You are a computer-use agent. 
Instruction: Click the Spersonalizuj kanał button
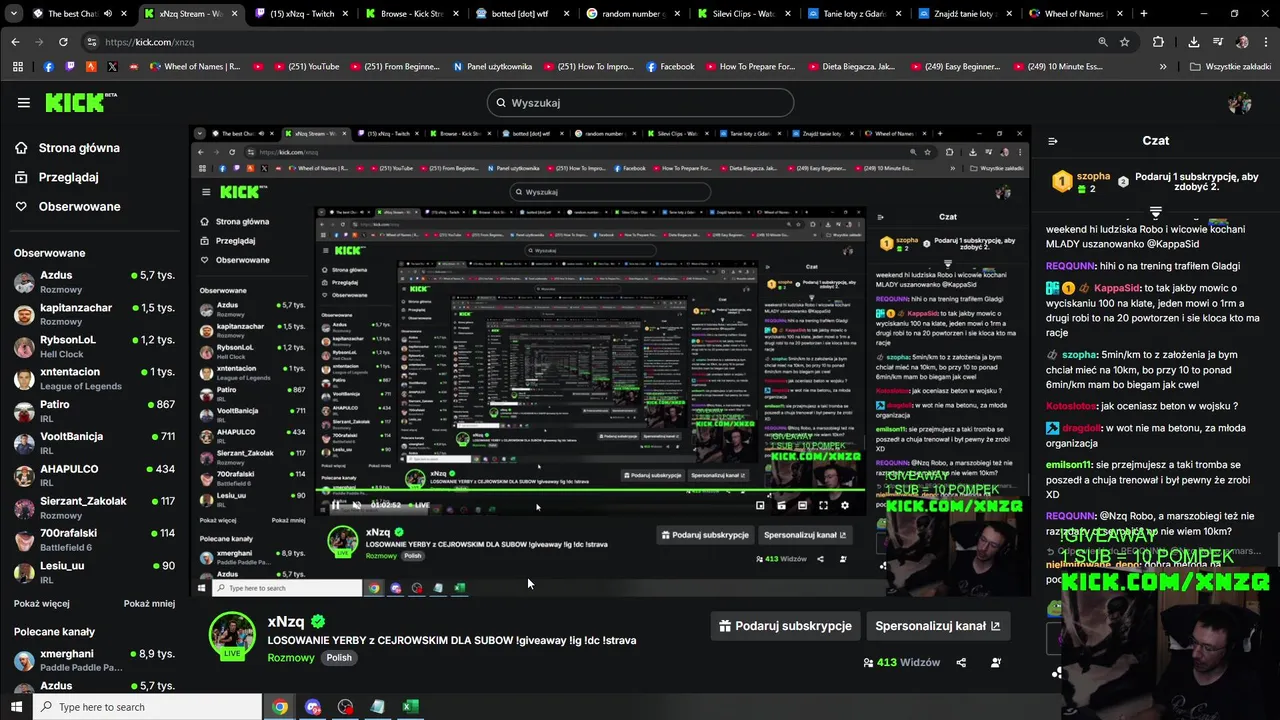pos(937,626)
